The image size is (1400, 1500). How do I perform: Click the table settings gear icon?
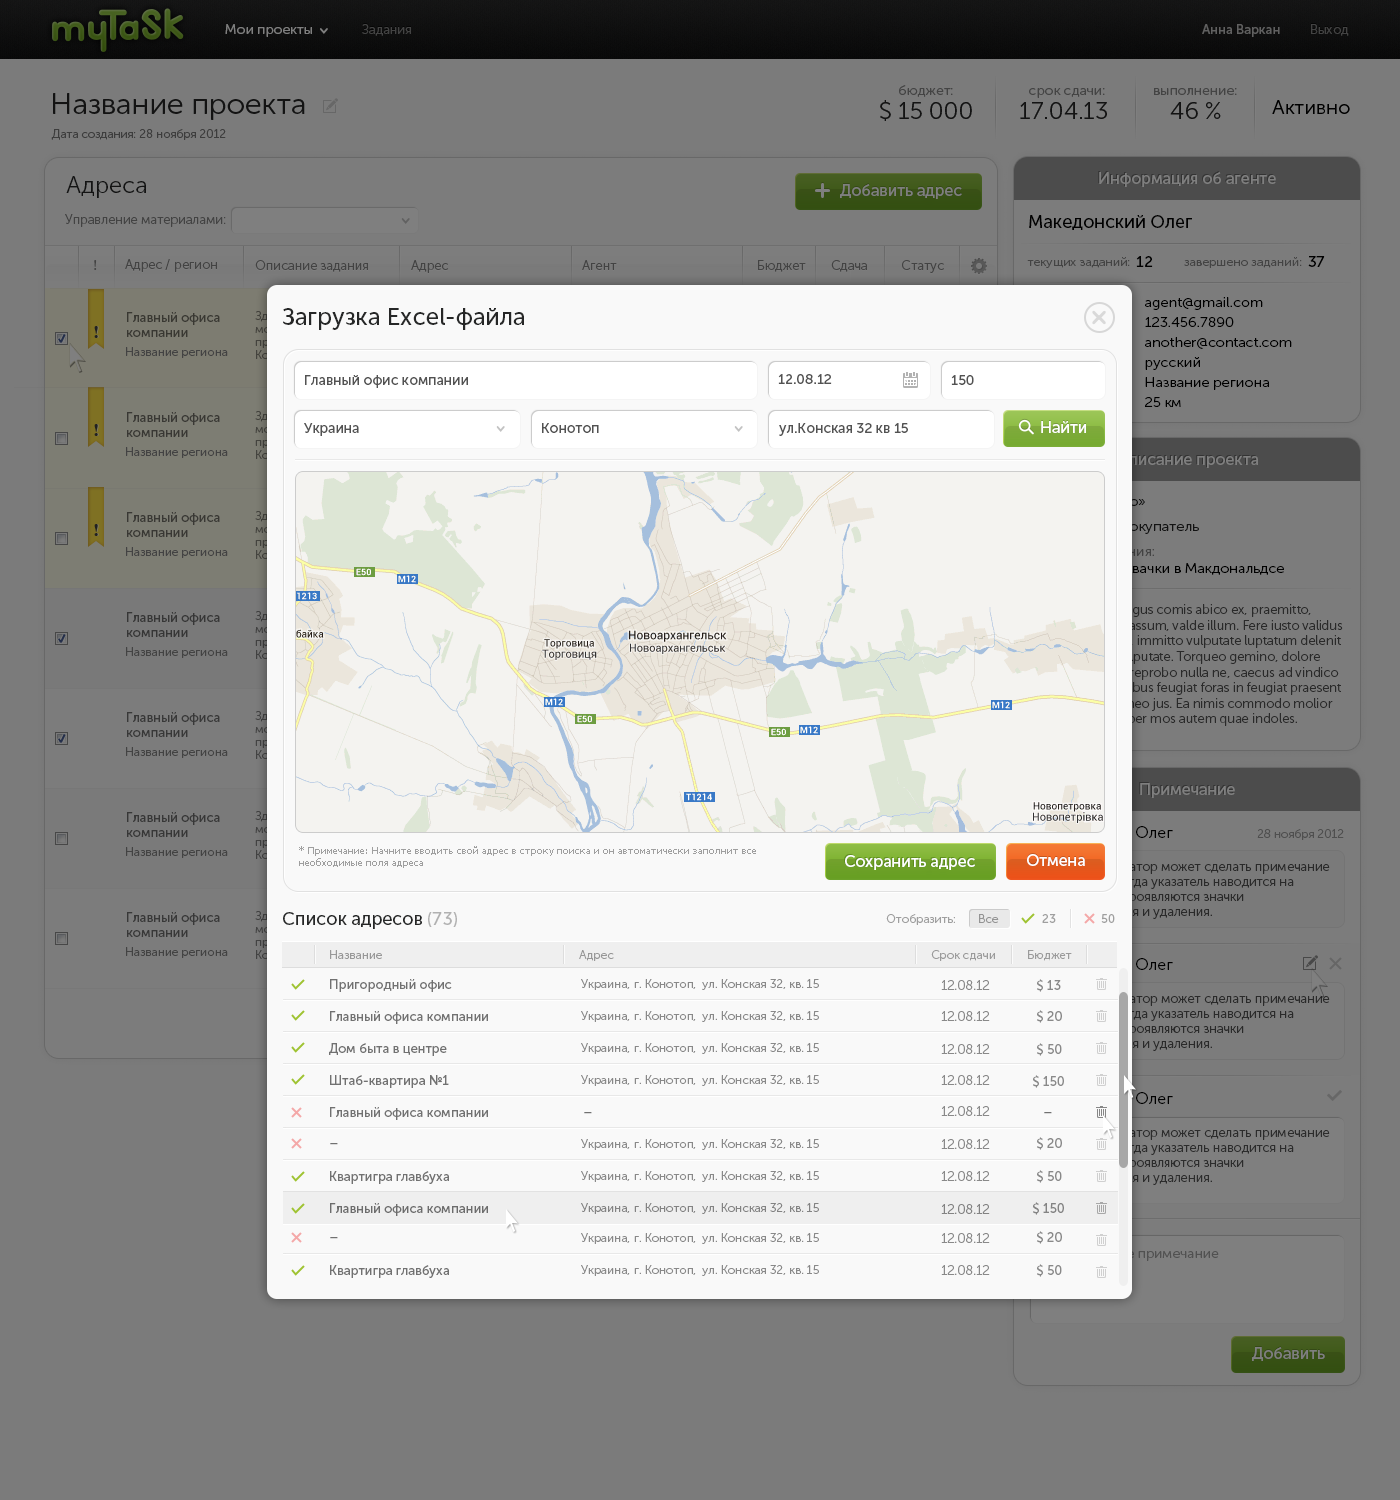tap(978, 266)
